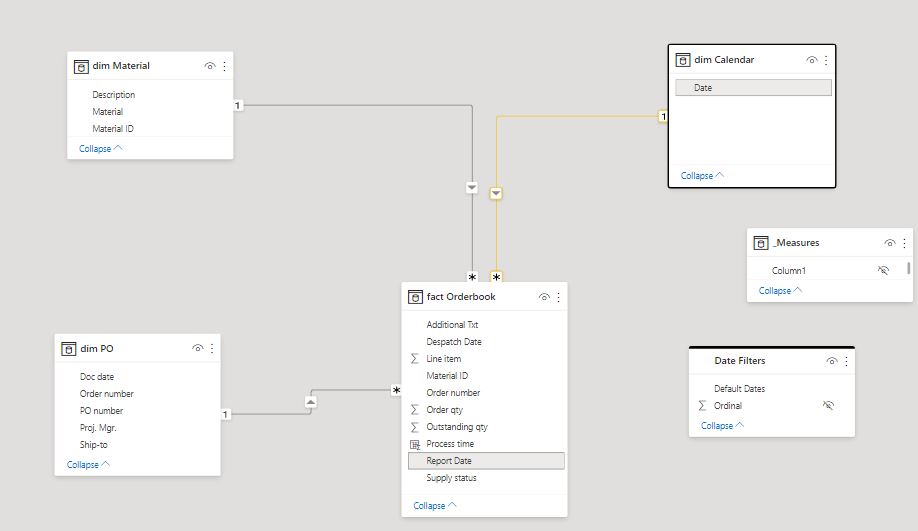Open more options for Date Filters
This screenshot has height=531, width=918.
846,361
